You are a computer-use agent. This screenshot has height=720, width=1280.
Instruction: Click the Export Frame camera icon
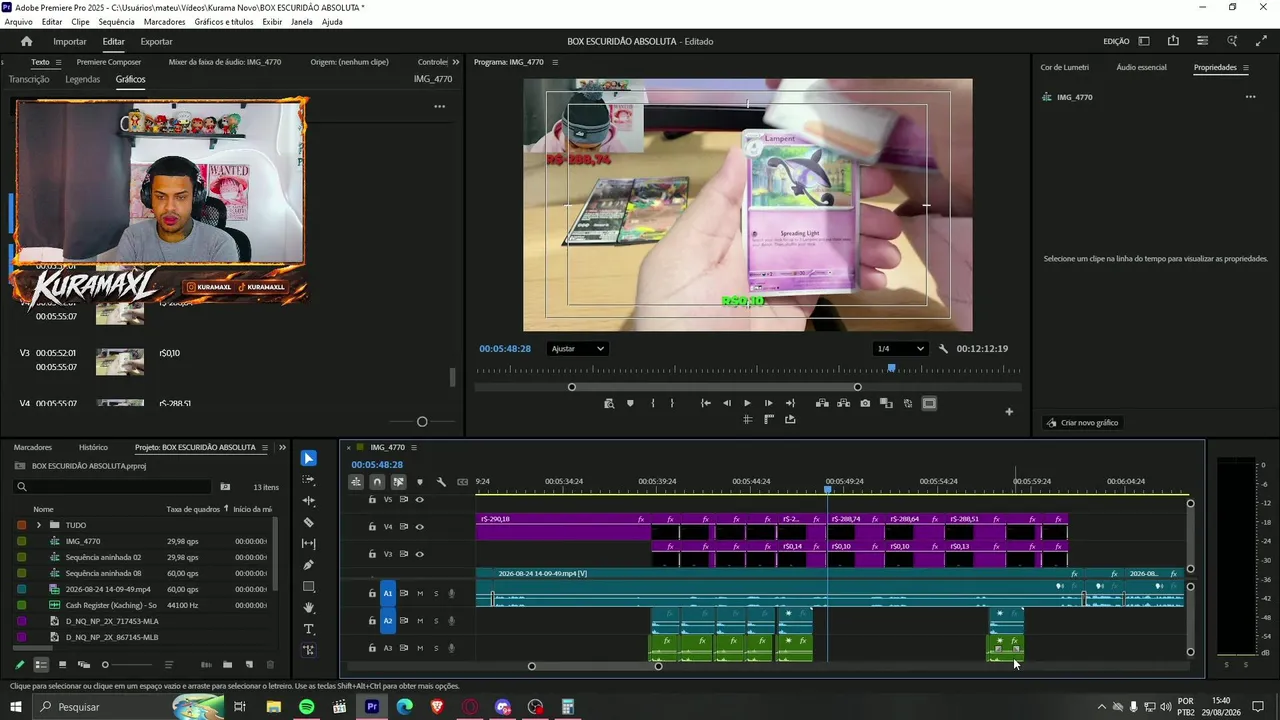coord(865,404)
